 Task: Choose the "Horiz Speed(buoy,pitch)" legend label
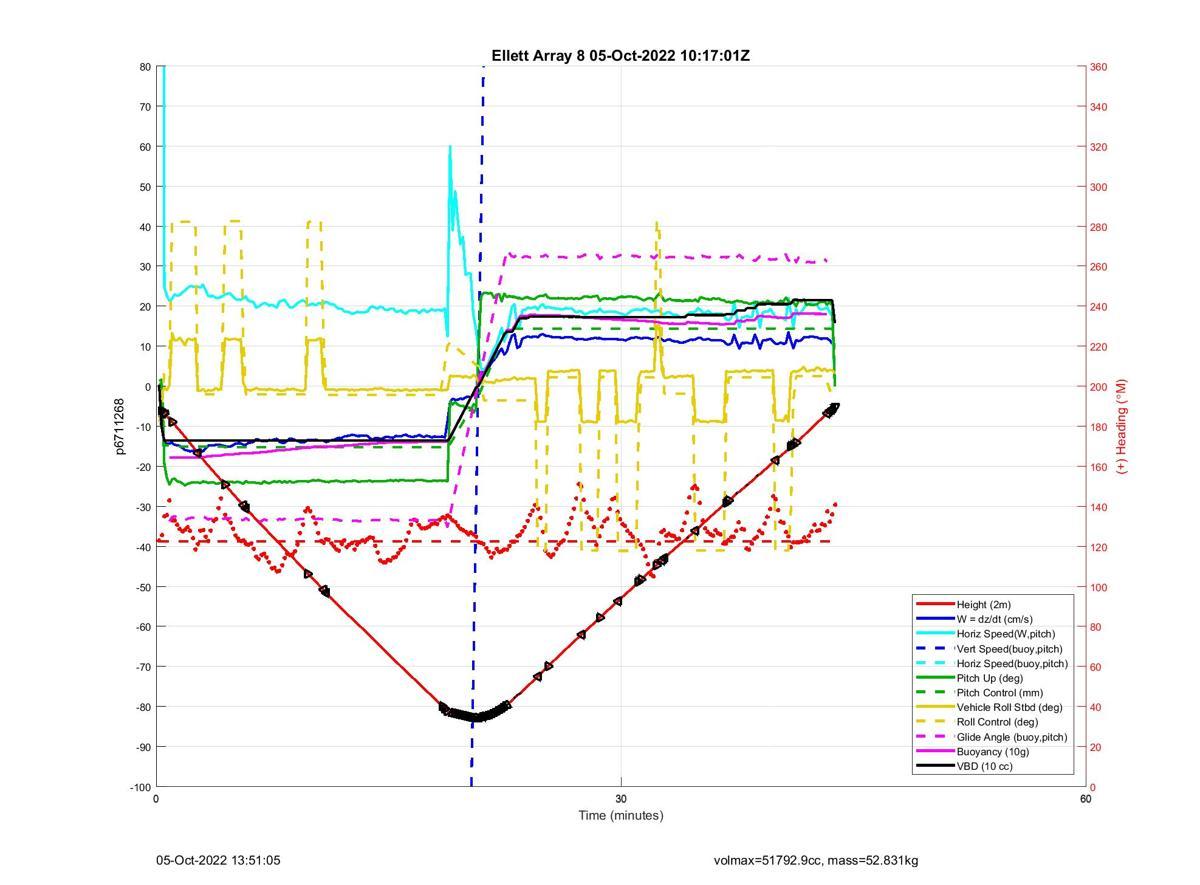1012,663
